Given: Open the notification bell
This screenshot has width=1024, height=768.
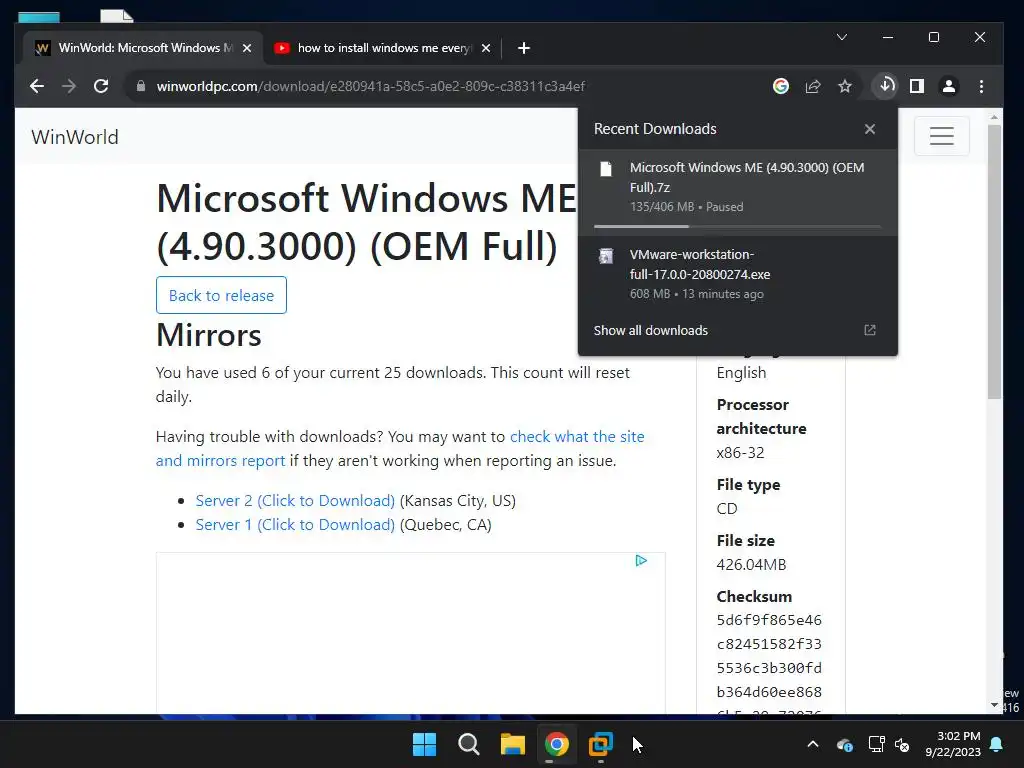Looking at the screenshot, I should pyautogui.click(x=997, y=744).
